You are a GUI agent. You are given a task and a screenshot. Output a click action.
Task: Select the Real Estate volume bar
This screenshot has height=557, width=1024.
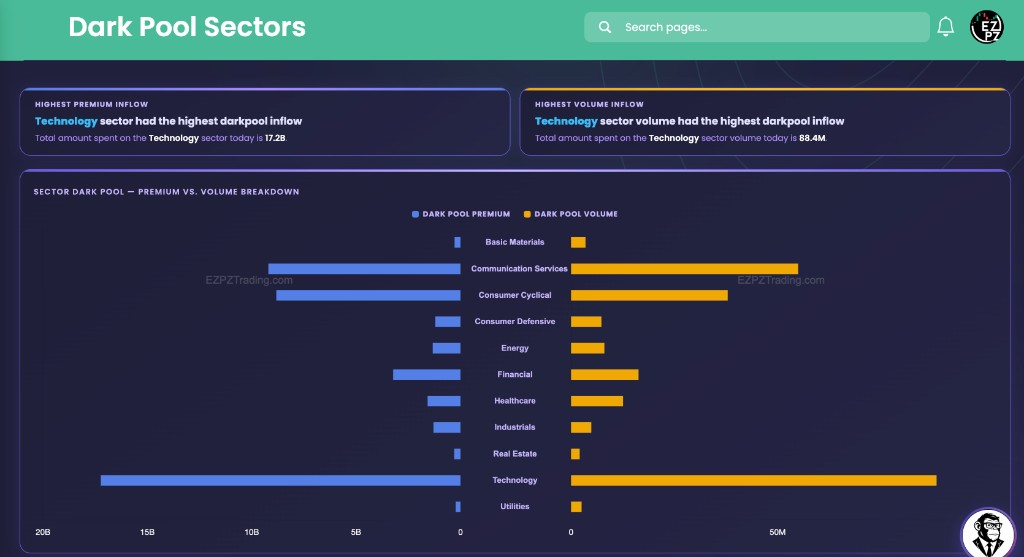tap(575, 454)
